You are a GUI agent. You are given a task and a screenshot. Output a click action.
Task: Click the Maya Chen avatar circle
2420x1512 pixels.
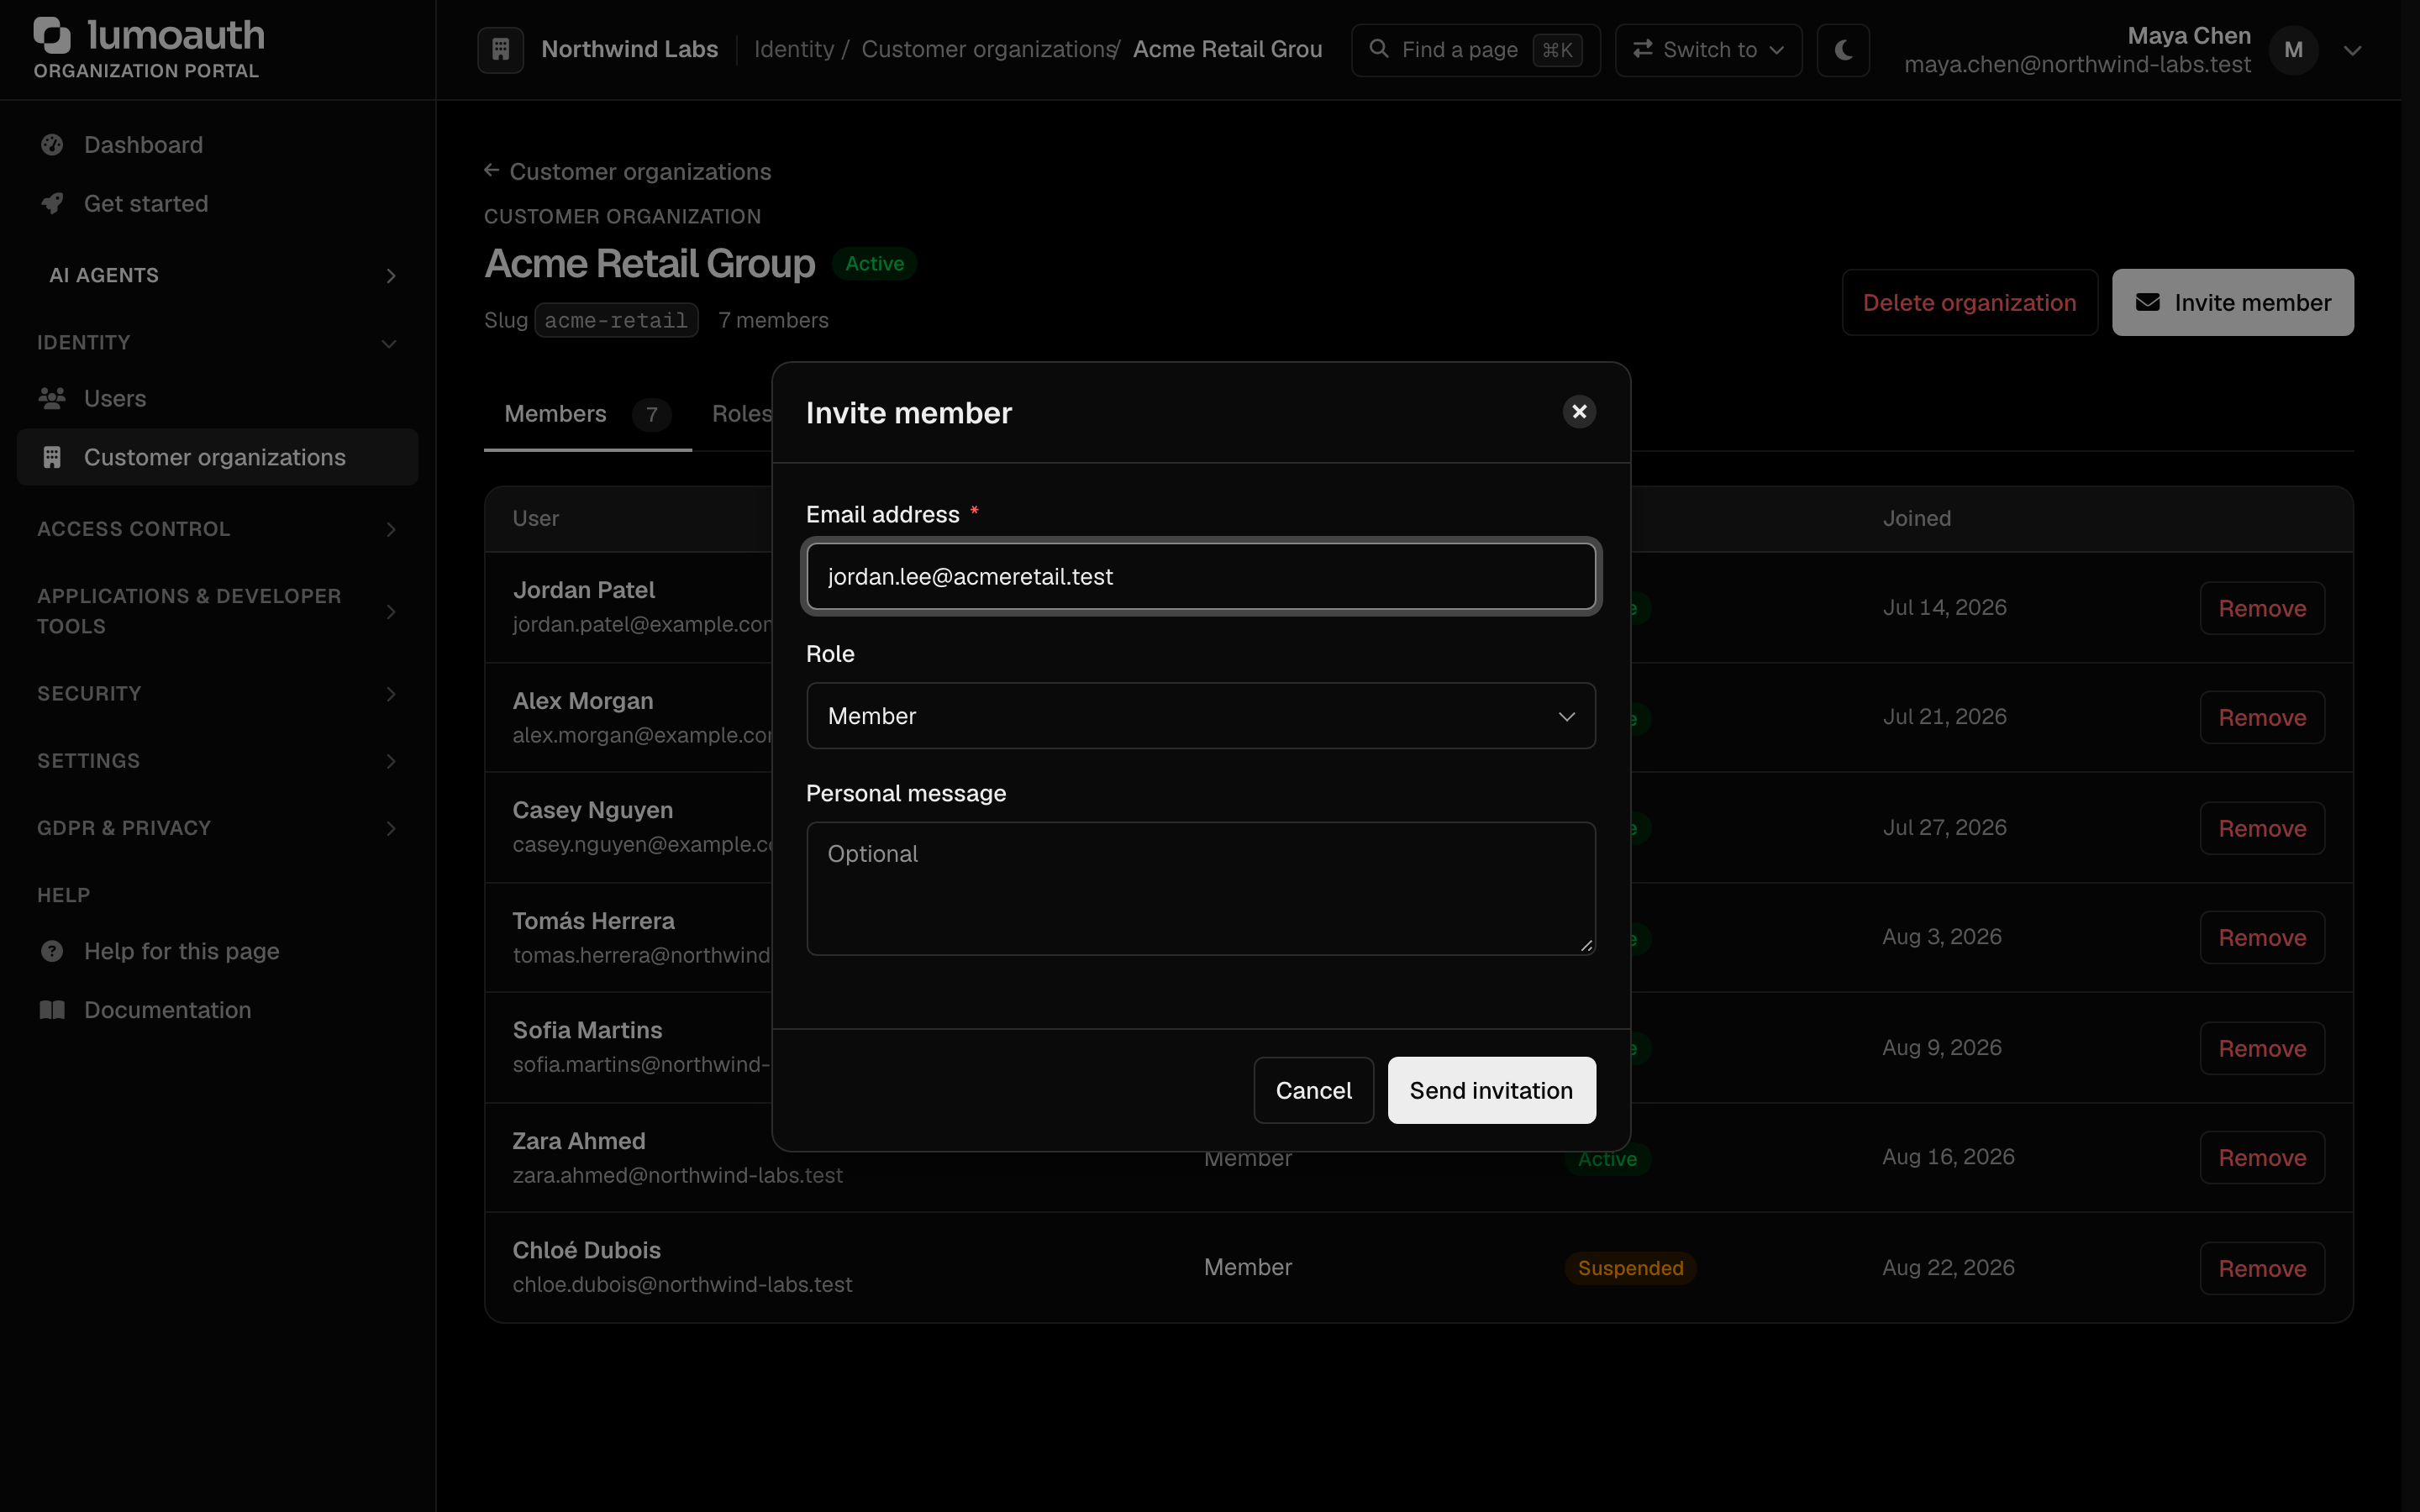point(2293,50)
